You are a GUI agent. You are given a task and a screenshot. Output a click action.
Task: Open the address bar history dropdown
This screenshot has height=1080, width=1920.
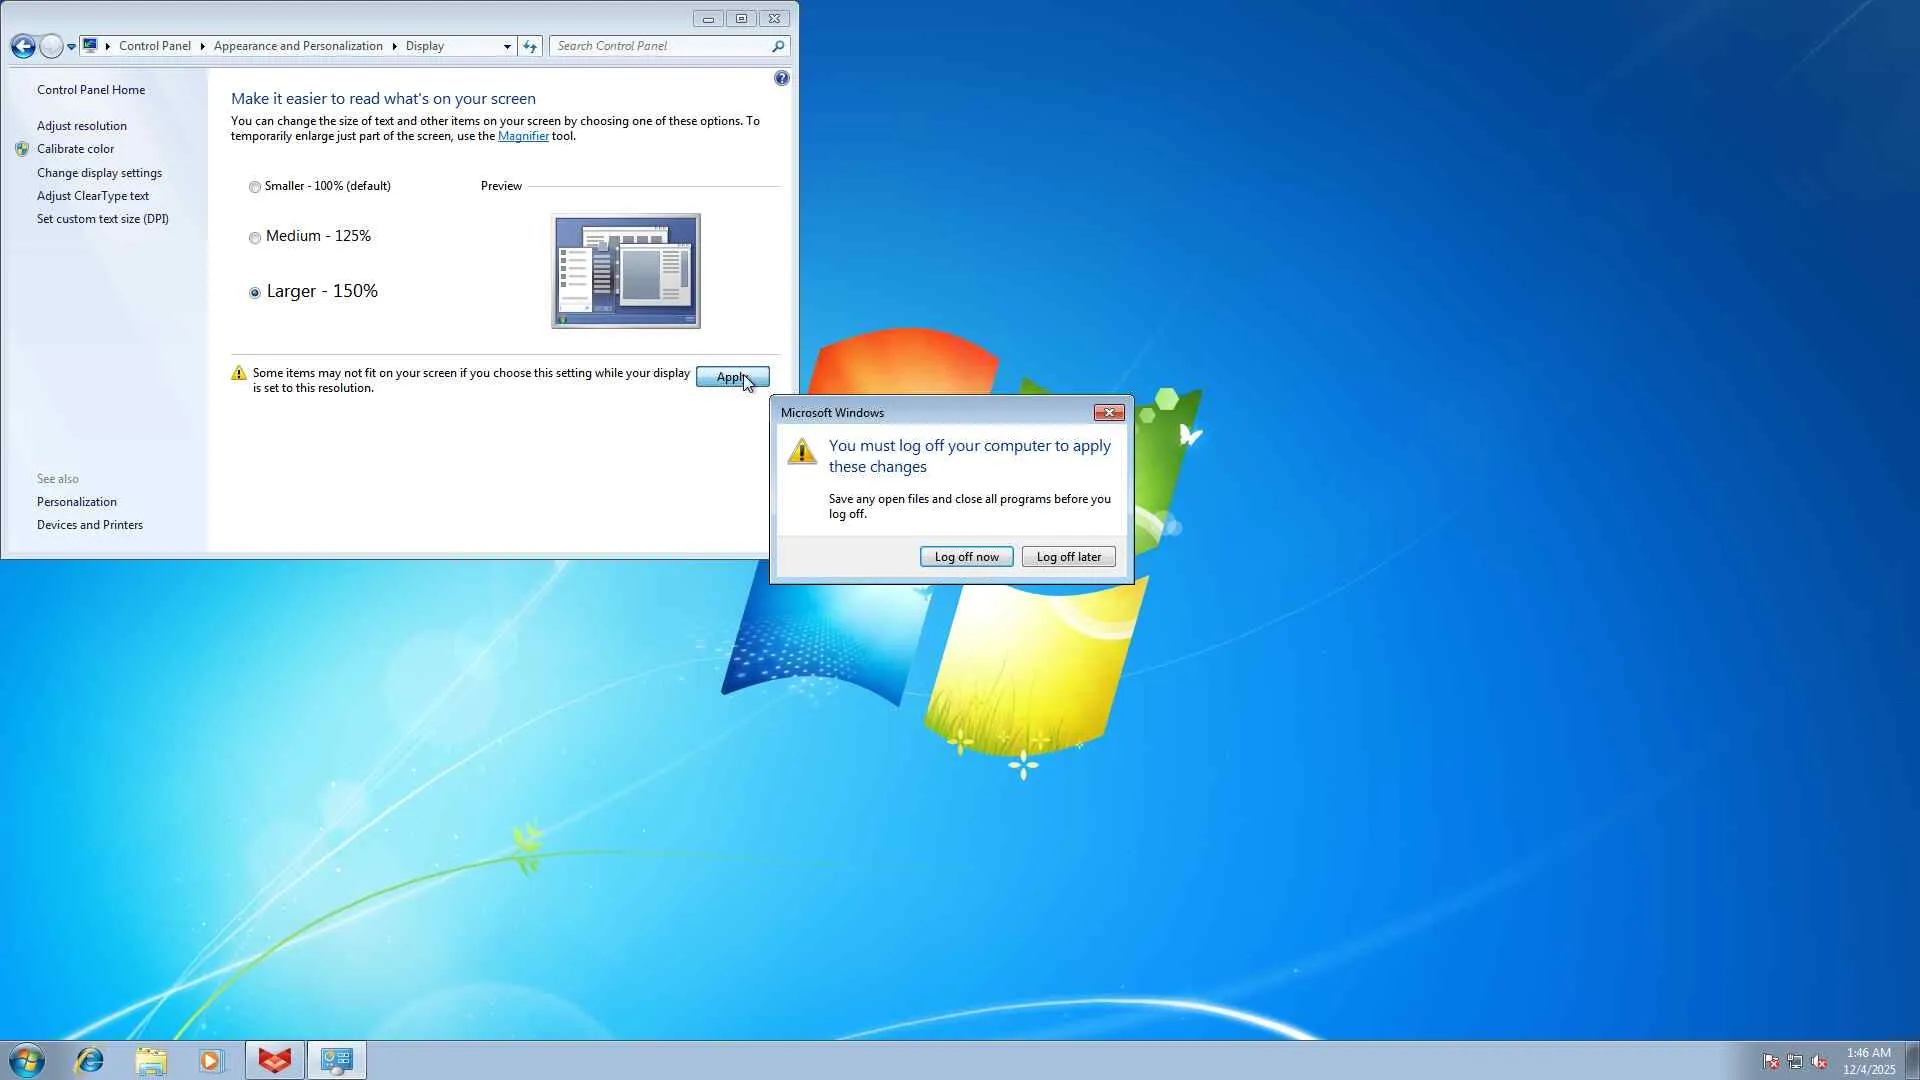[507, 46]
